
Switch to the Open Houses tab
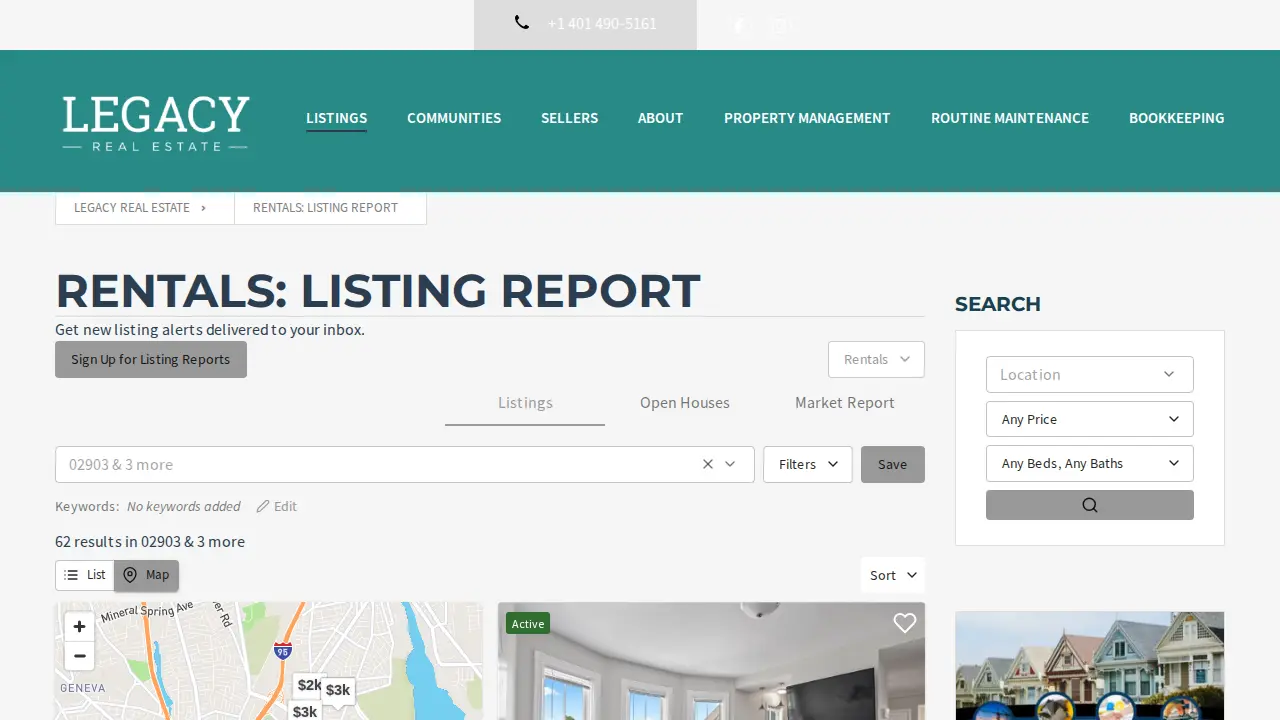[685, 403]
